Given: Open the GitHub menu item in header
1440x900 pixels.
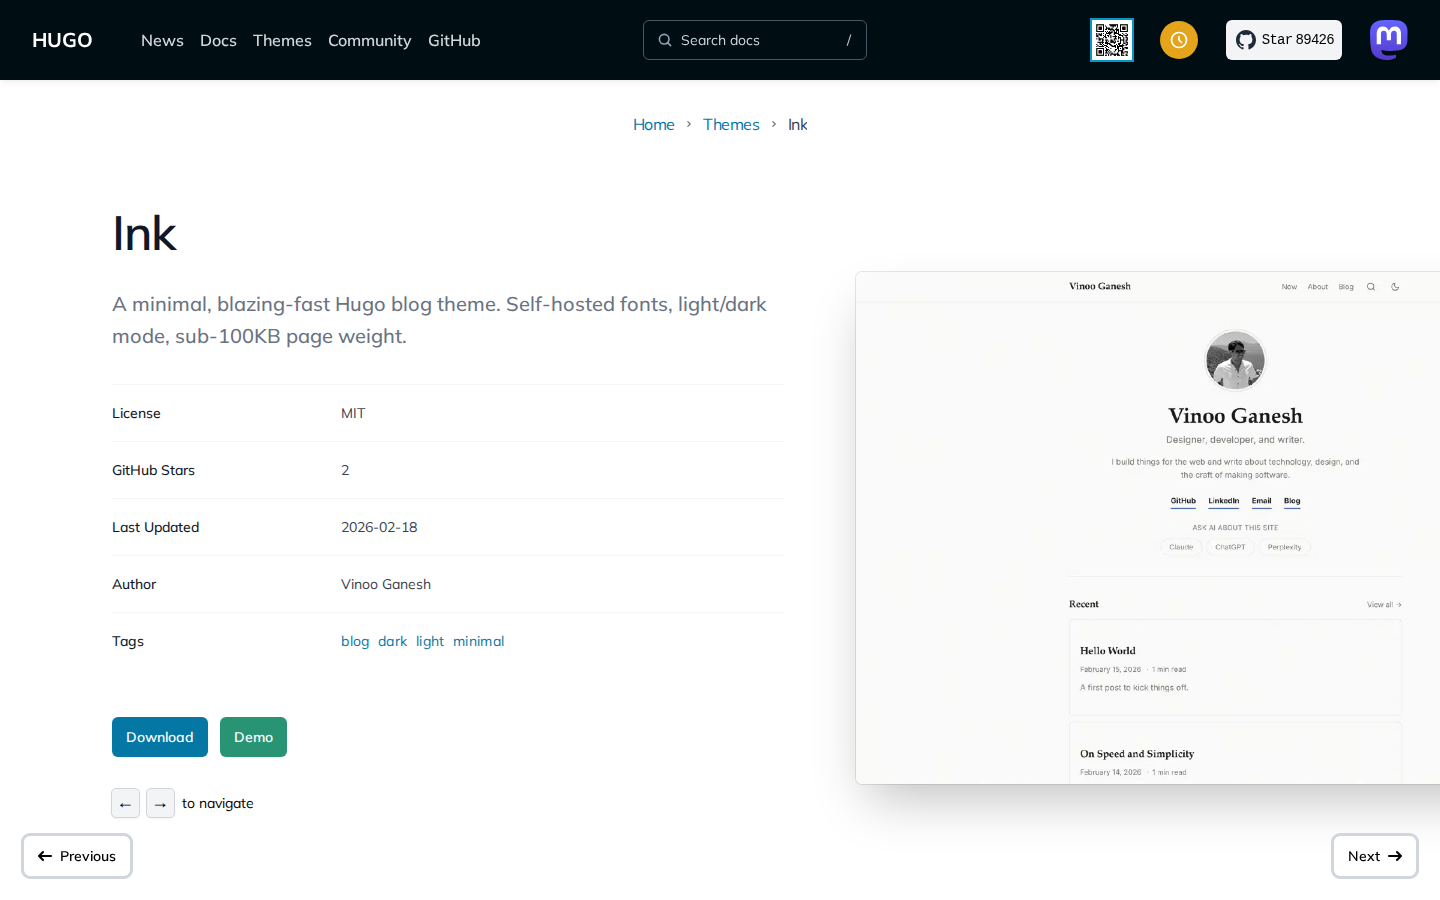Looking at the screenshot, I should tap(454, 40).
